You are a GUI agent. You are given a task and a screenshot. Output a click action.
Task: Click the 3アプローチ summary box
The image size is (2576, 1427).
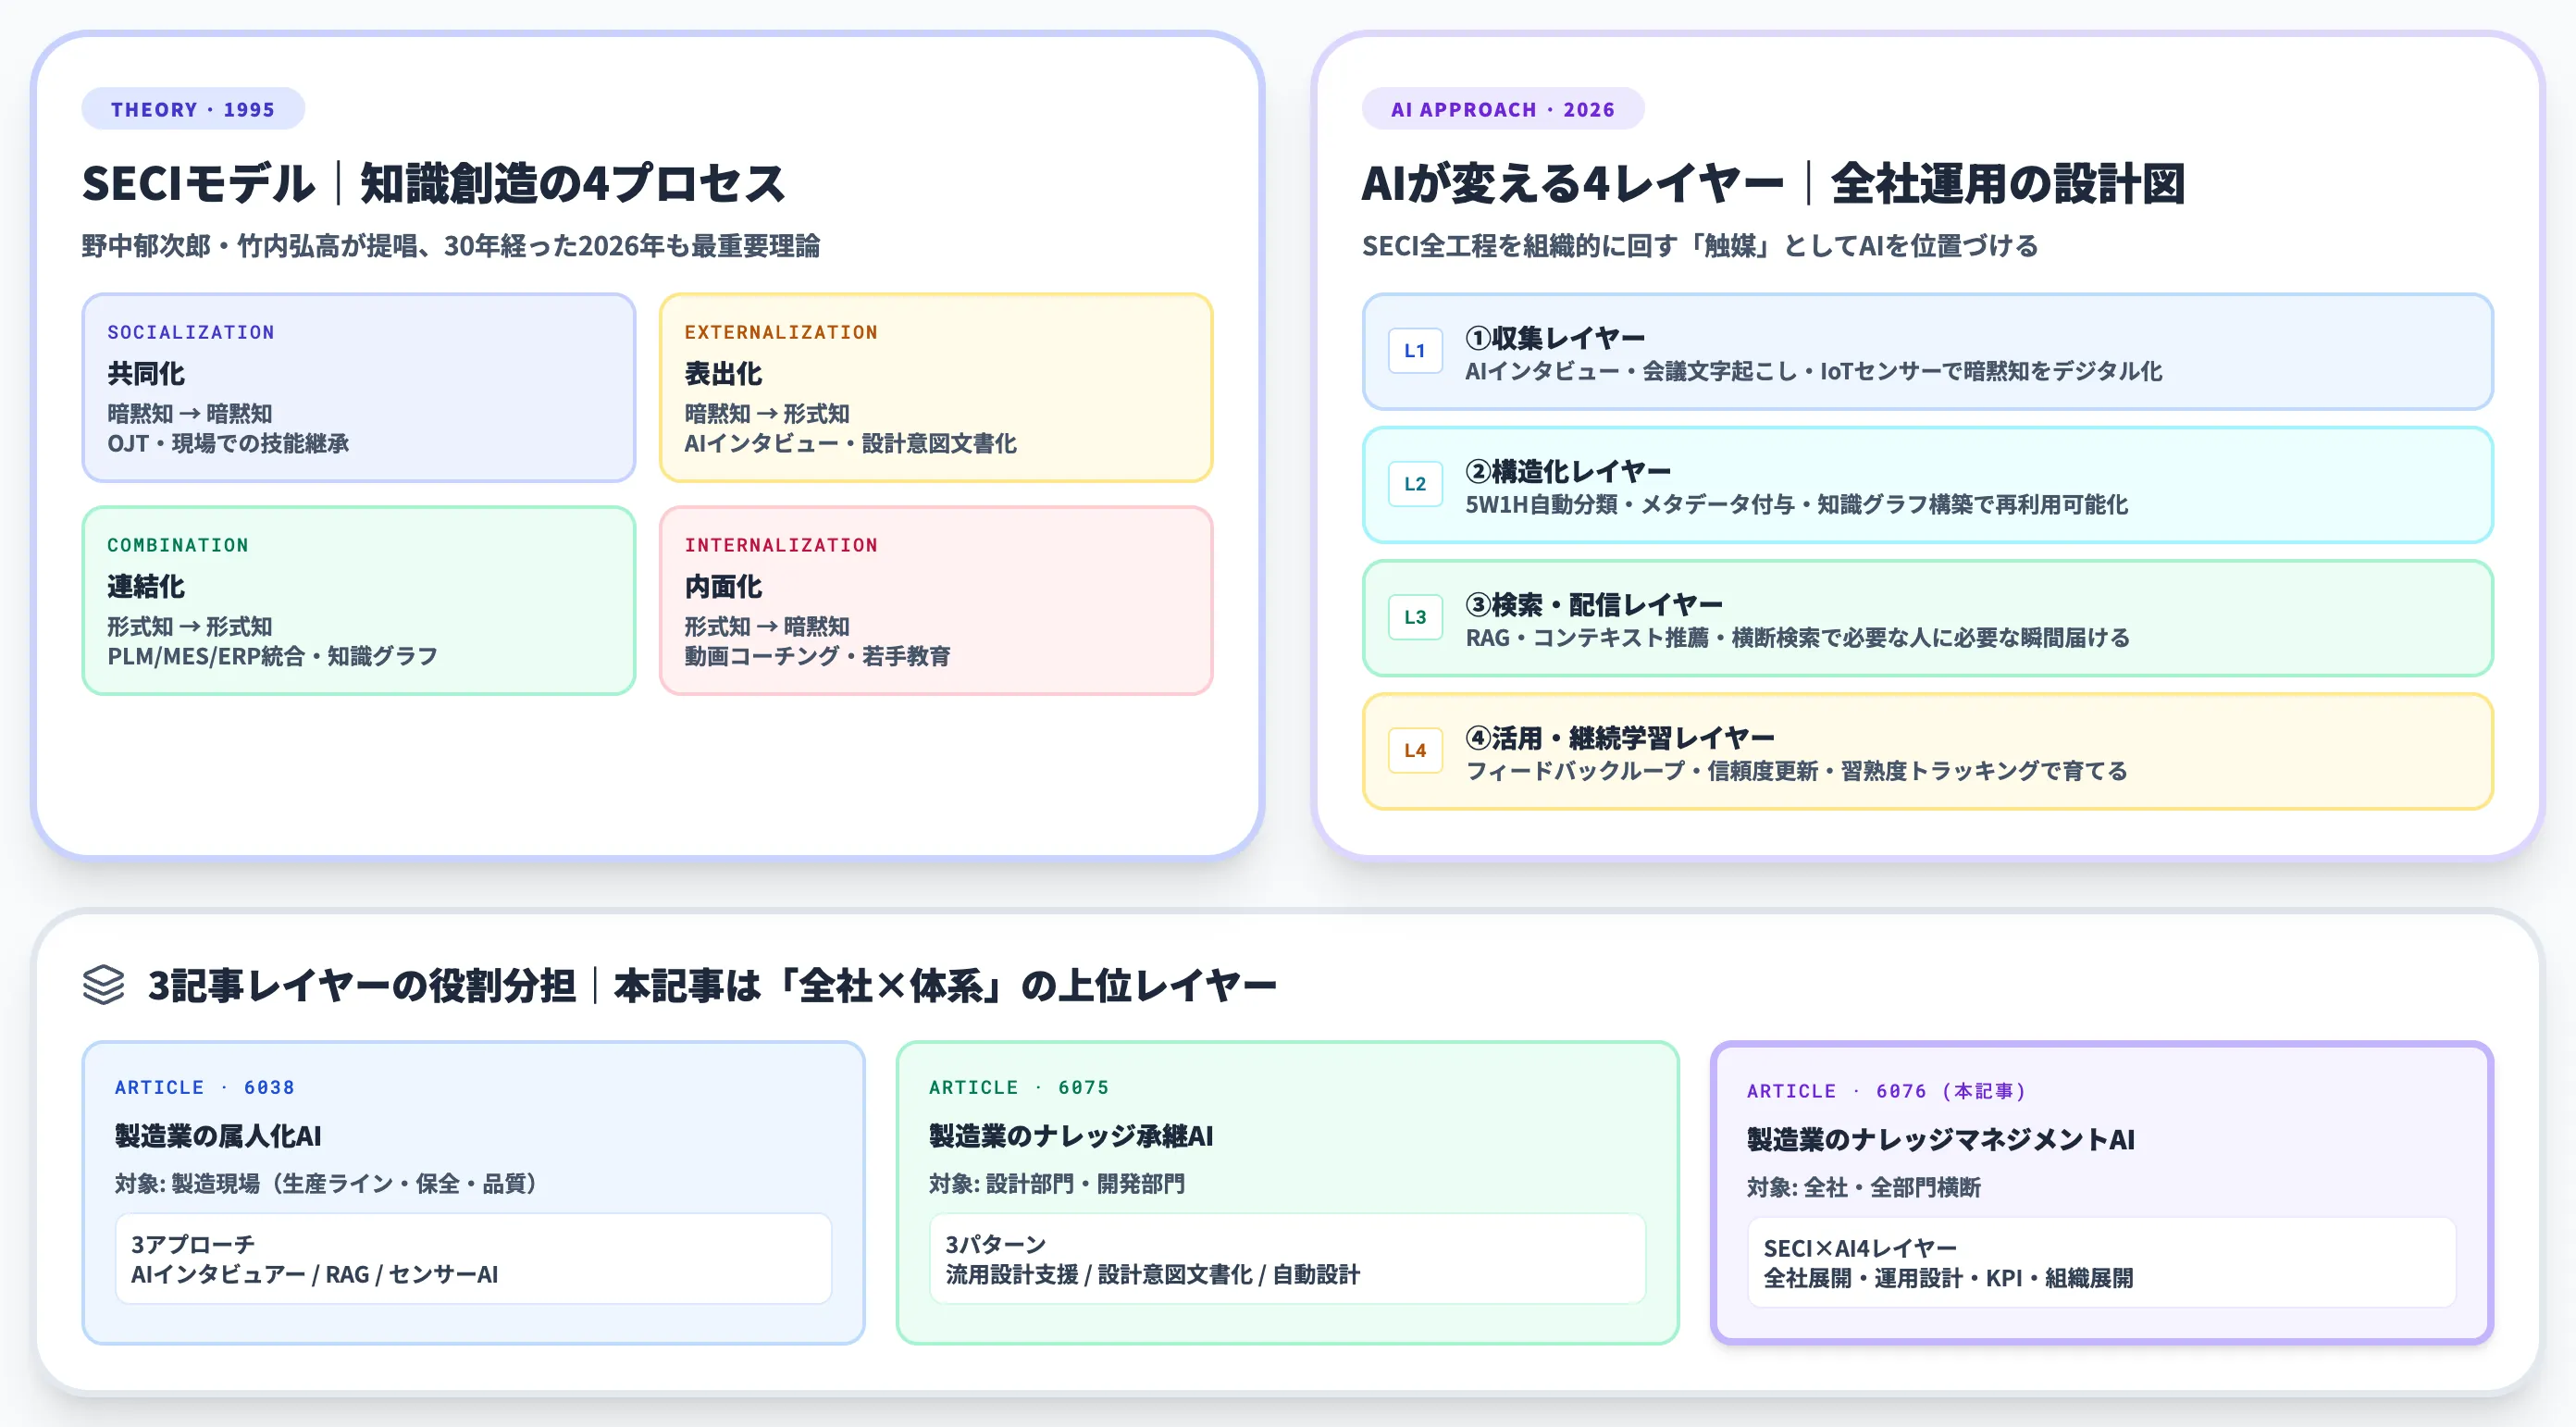pos(473,1258)
